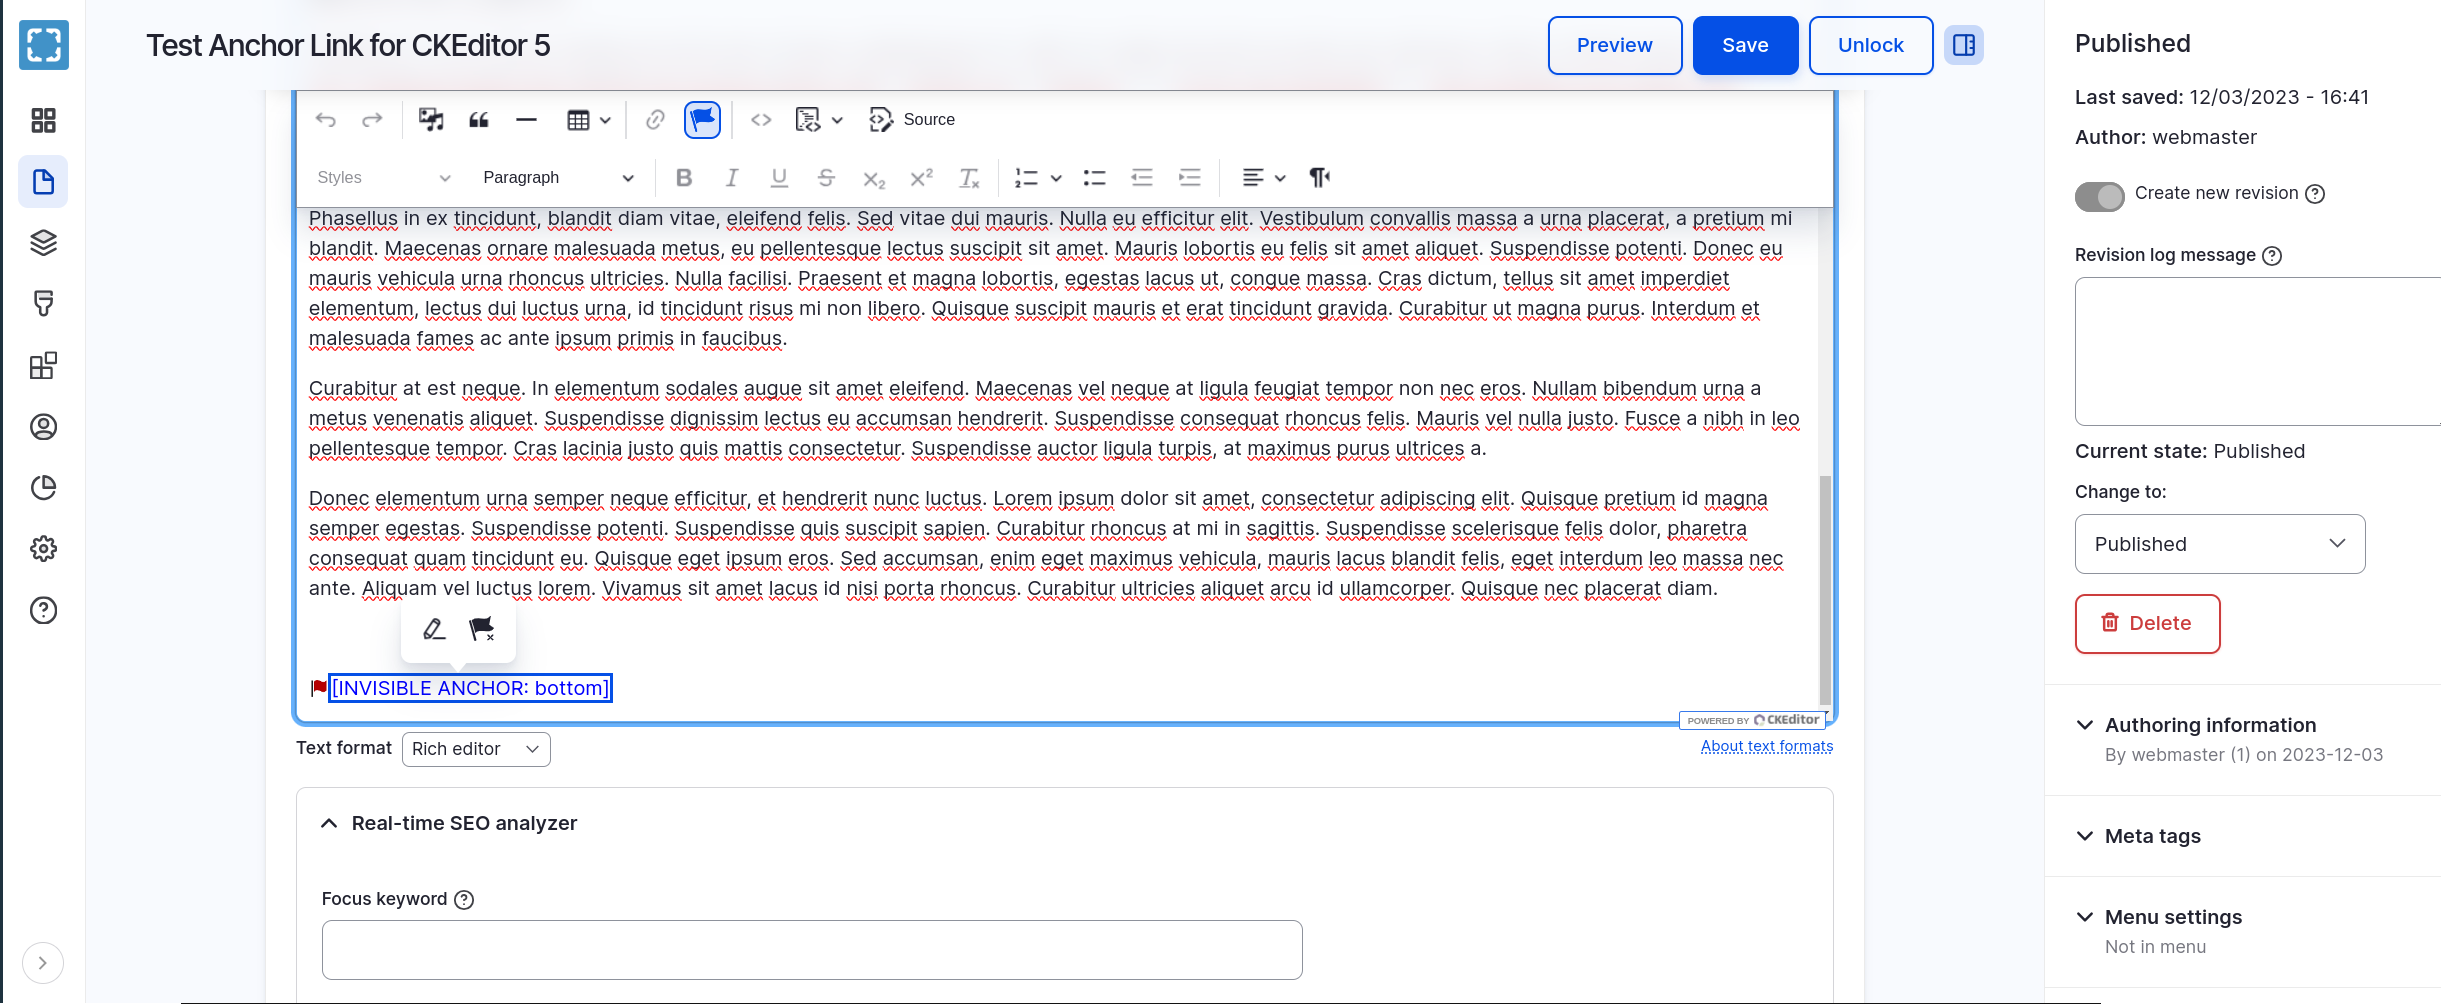This screenshot has width=2441, height=1004.
Task: Open the Change to Published dropdown
Action: click(2219, 544)
